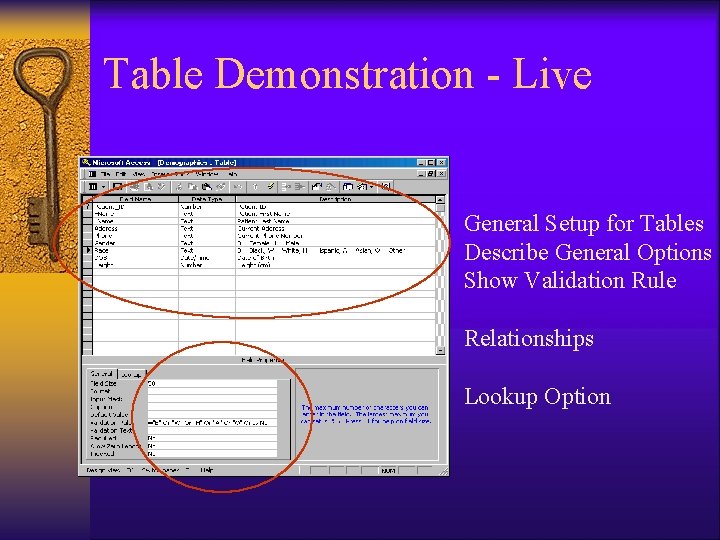Screen dimensions: 720x540
Task: Click the Field Size value 50
Action: point(212,383)
